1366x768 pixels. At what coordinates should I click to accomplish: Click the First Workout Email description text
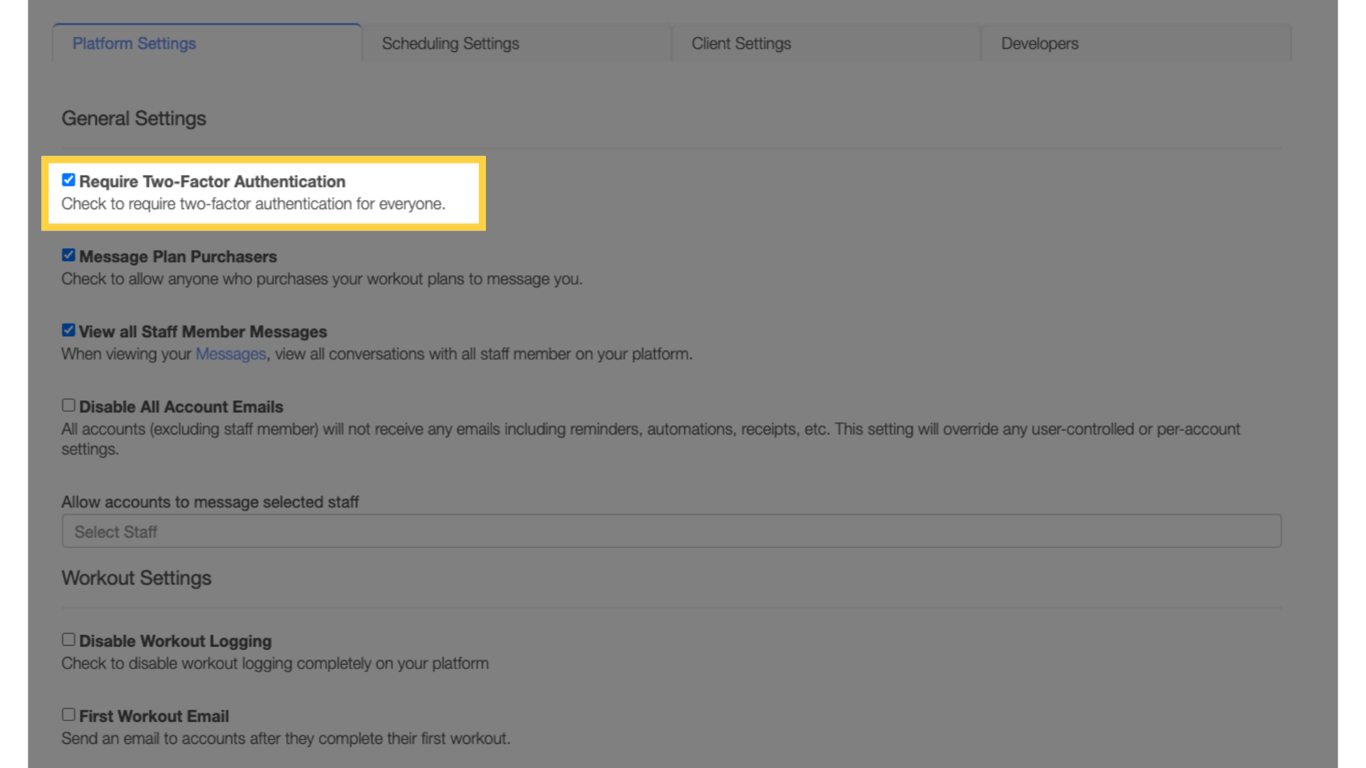pos(285,738)
